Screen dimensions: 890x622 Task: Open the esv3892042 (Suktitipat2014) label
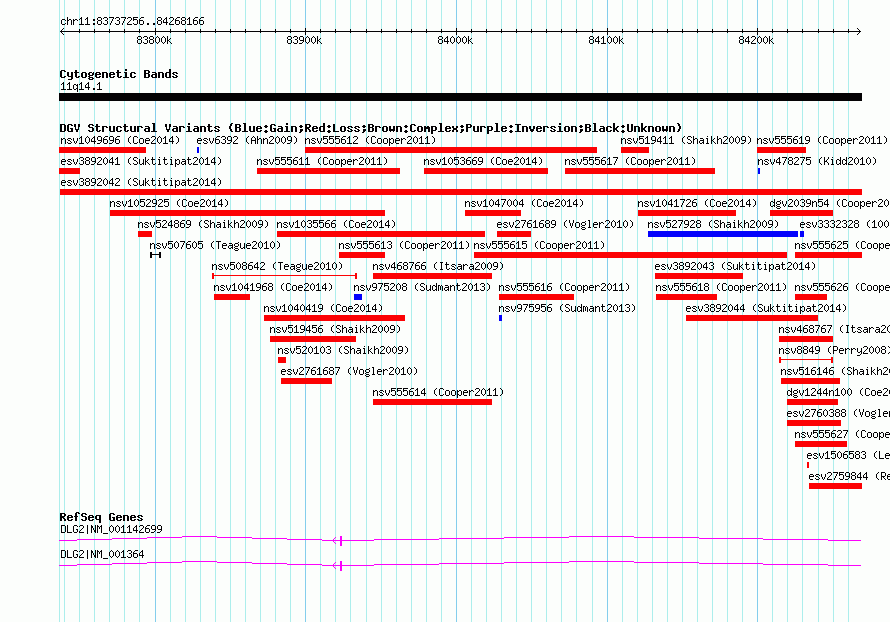click(x=141, y=182)
